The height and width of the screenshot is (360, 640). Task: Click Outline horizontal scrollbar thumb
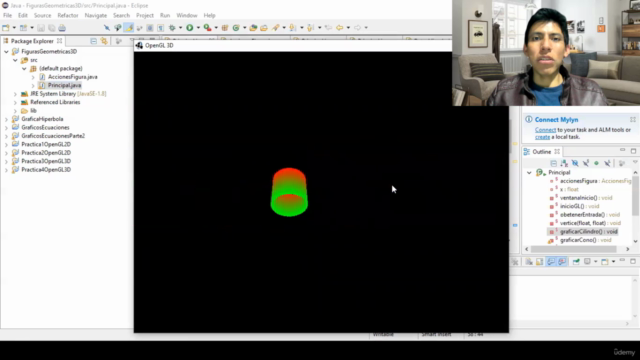coord(573,249)
